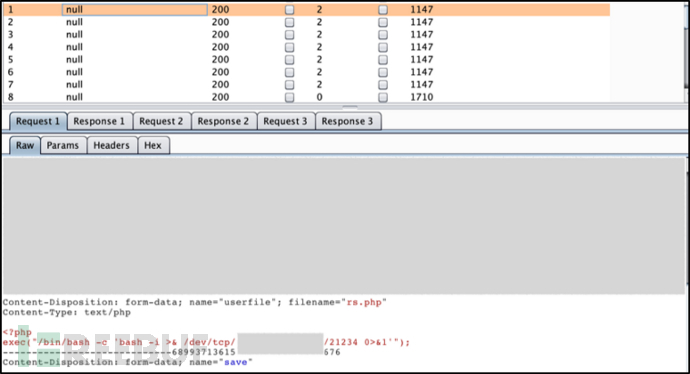Screen dimensions: 690x374
Task: Click the 200 status in row 1
Action: (220, 9)
